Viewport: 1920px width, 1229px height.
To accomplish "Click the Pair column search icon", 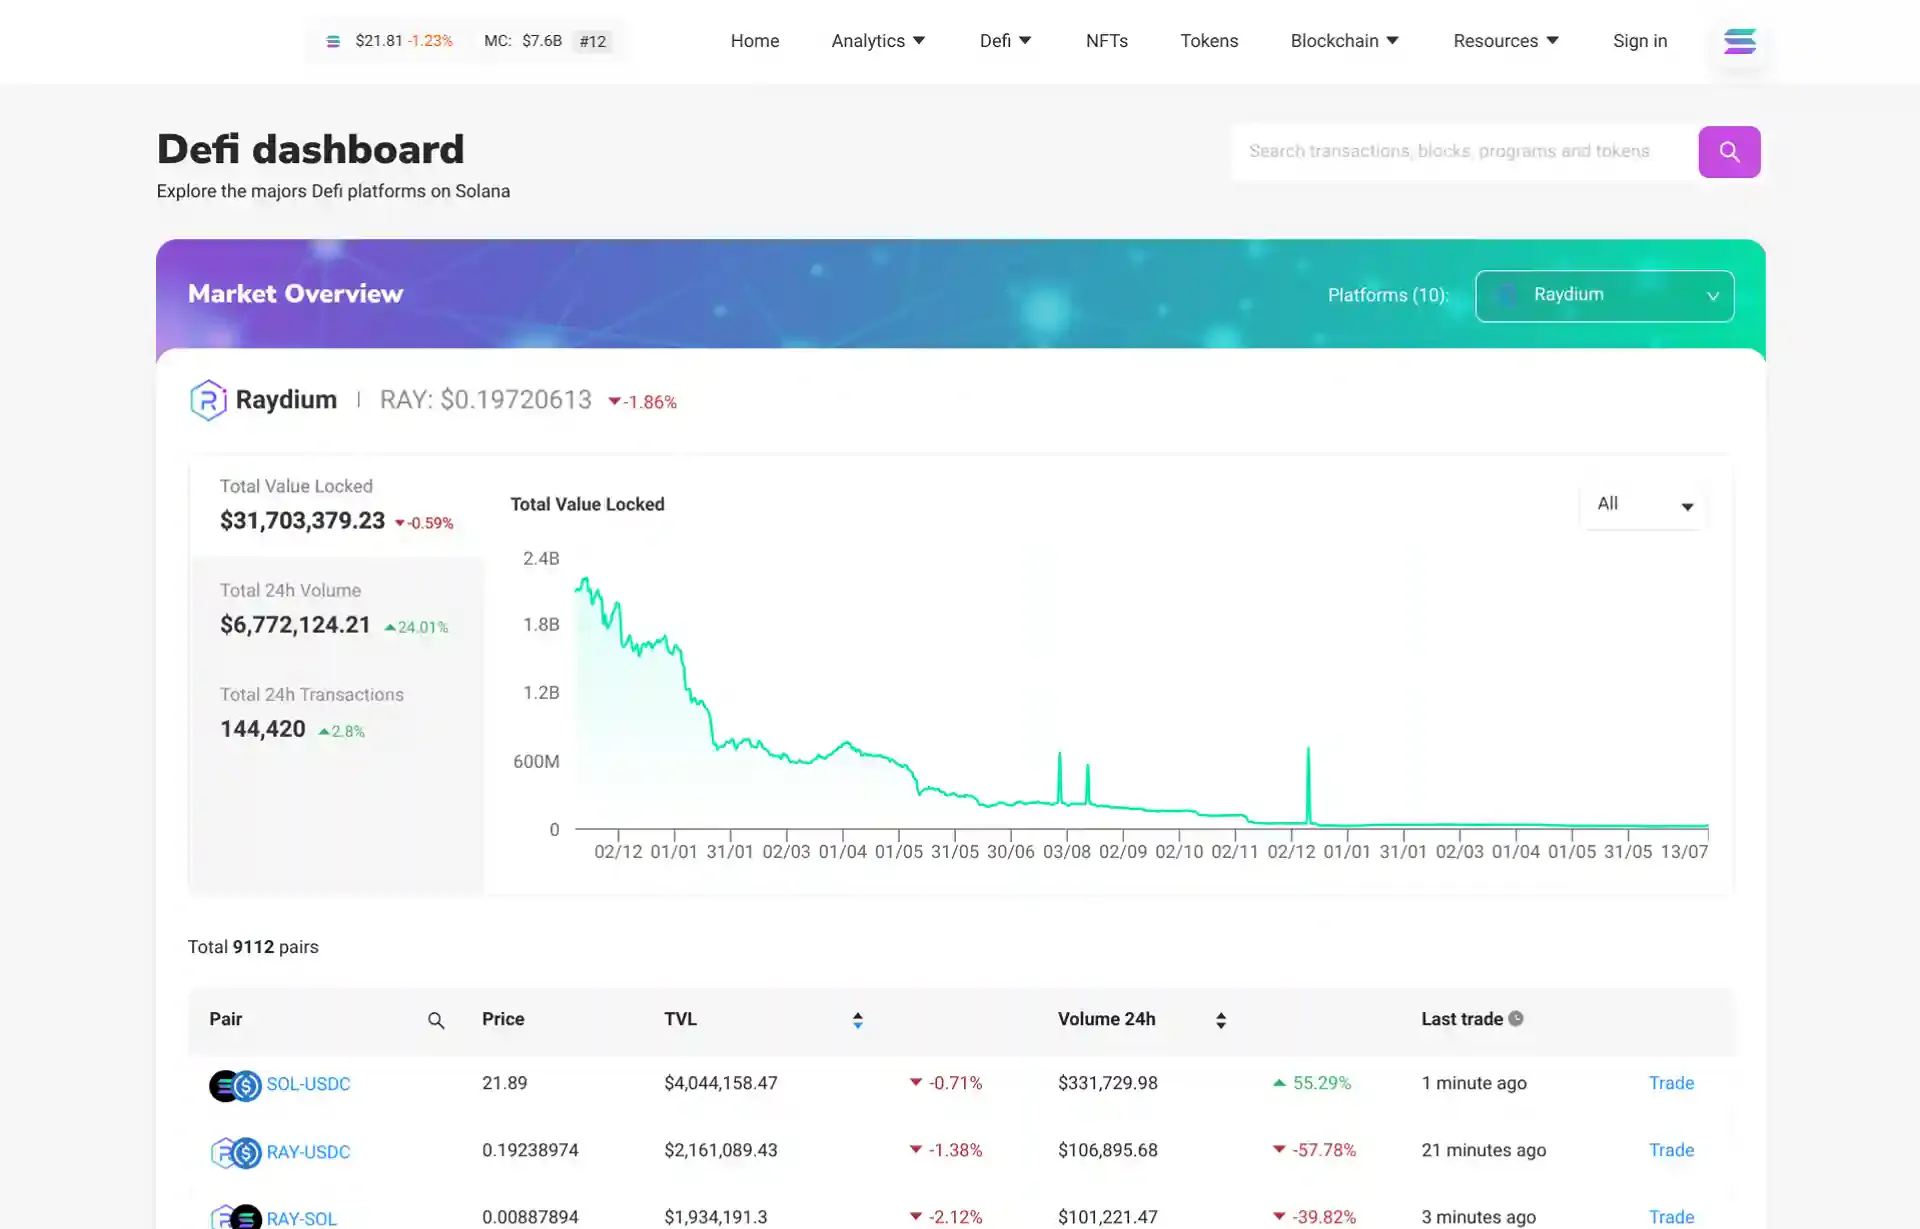I will pyautogui.click(x=436, y=1020).
